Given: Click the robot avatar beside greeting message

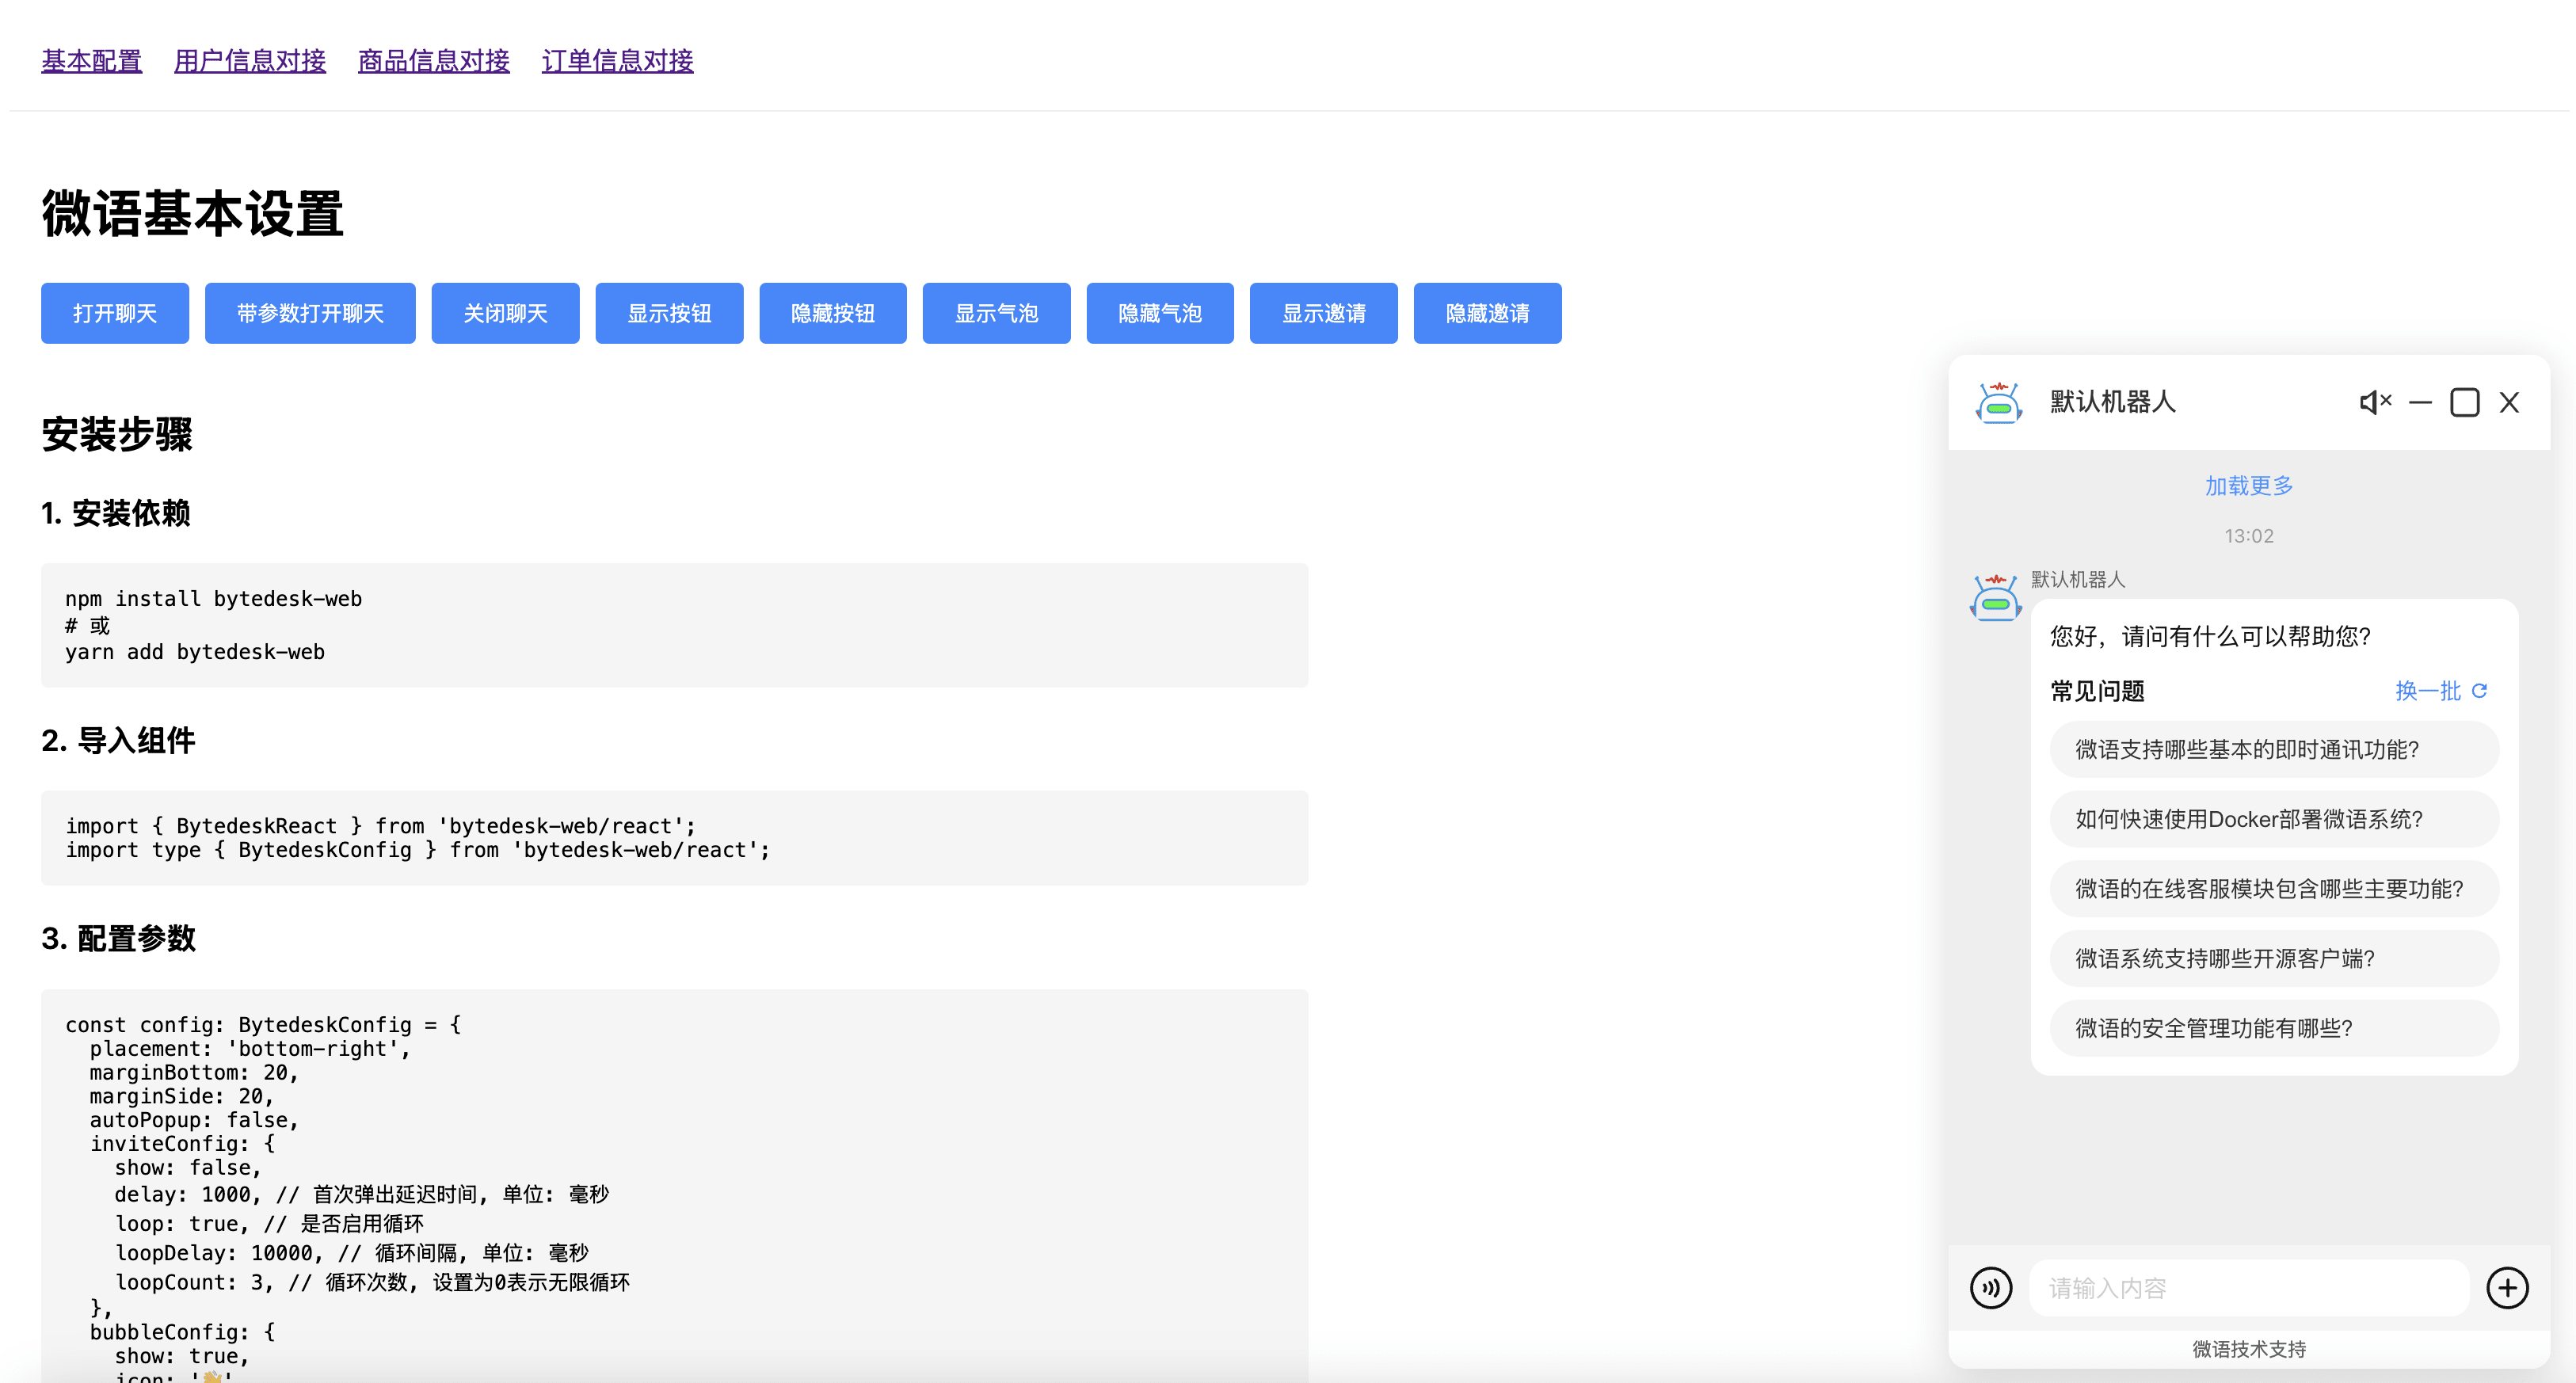Looking at the screenshot, I should pos(1995,598).
